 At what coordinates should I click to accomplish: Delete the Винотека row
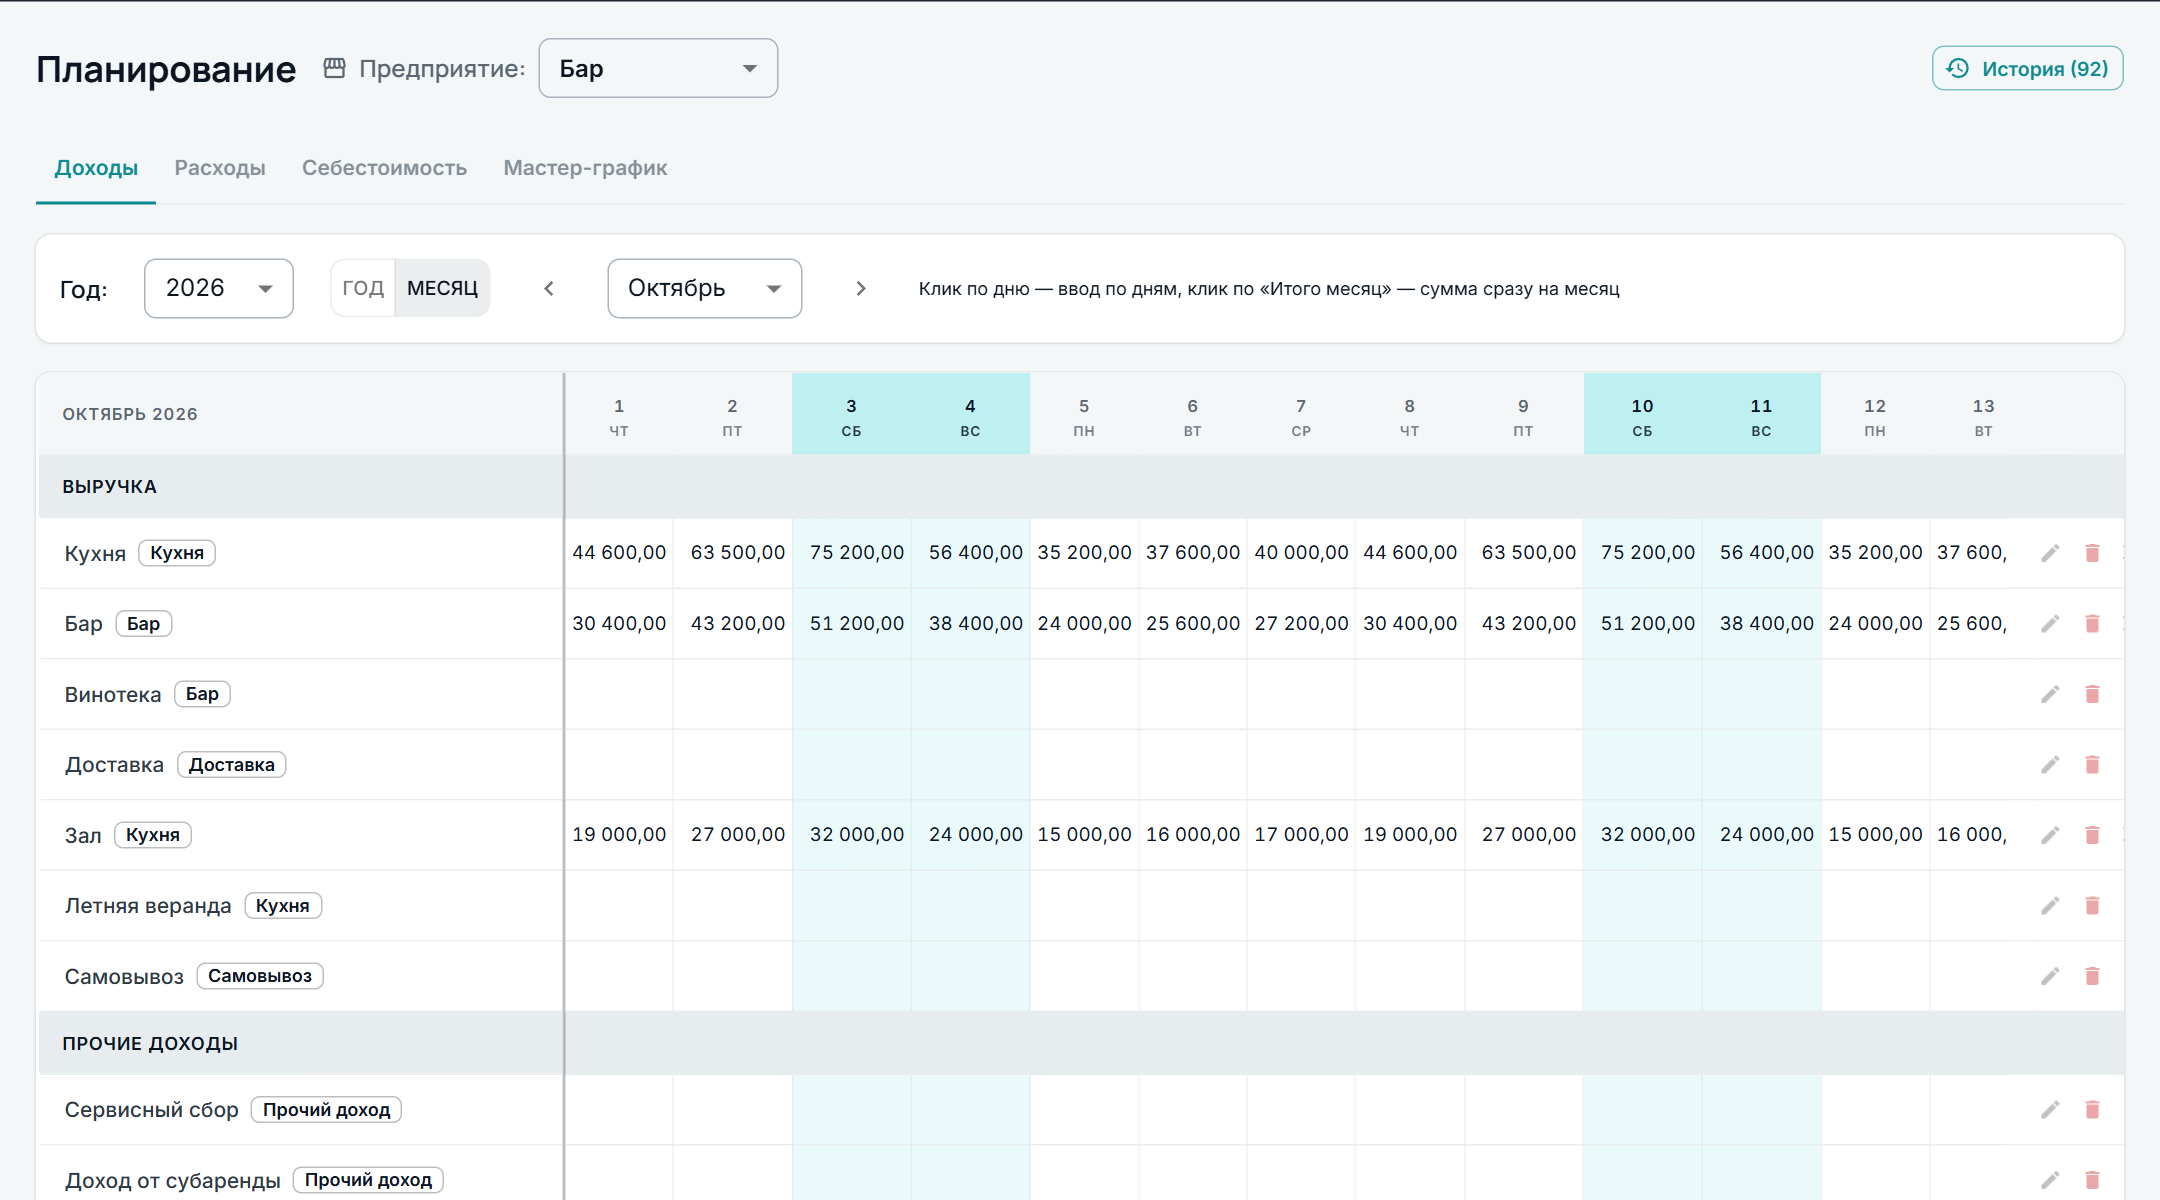(2092, 694)
